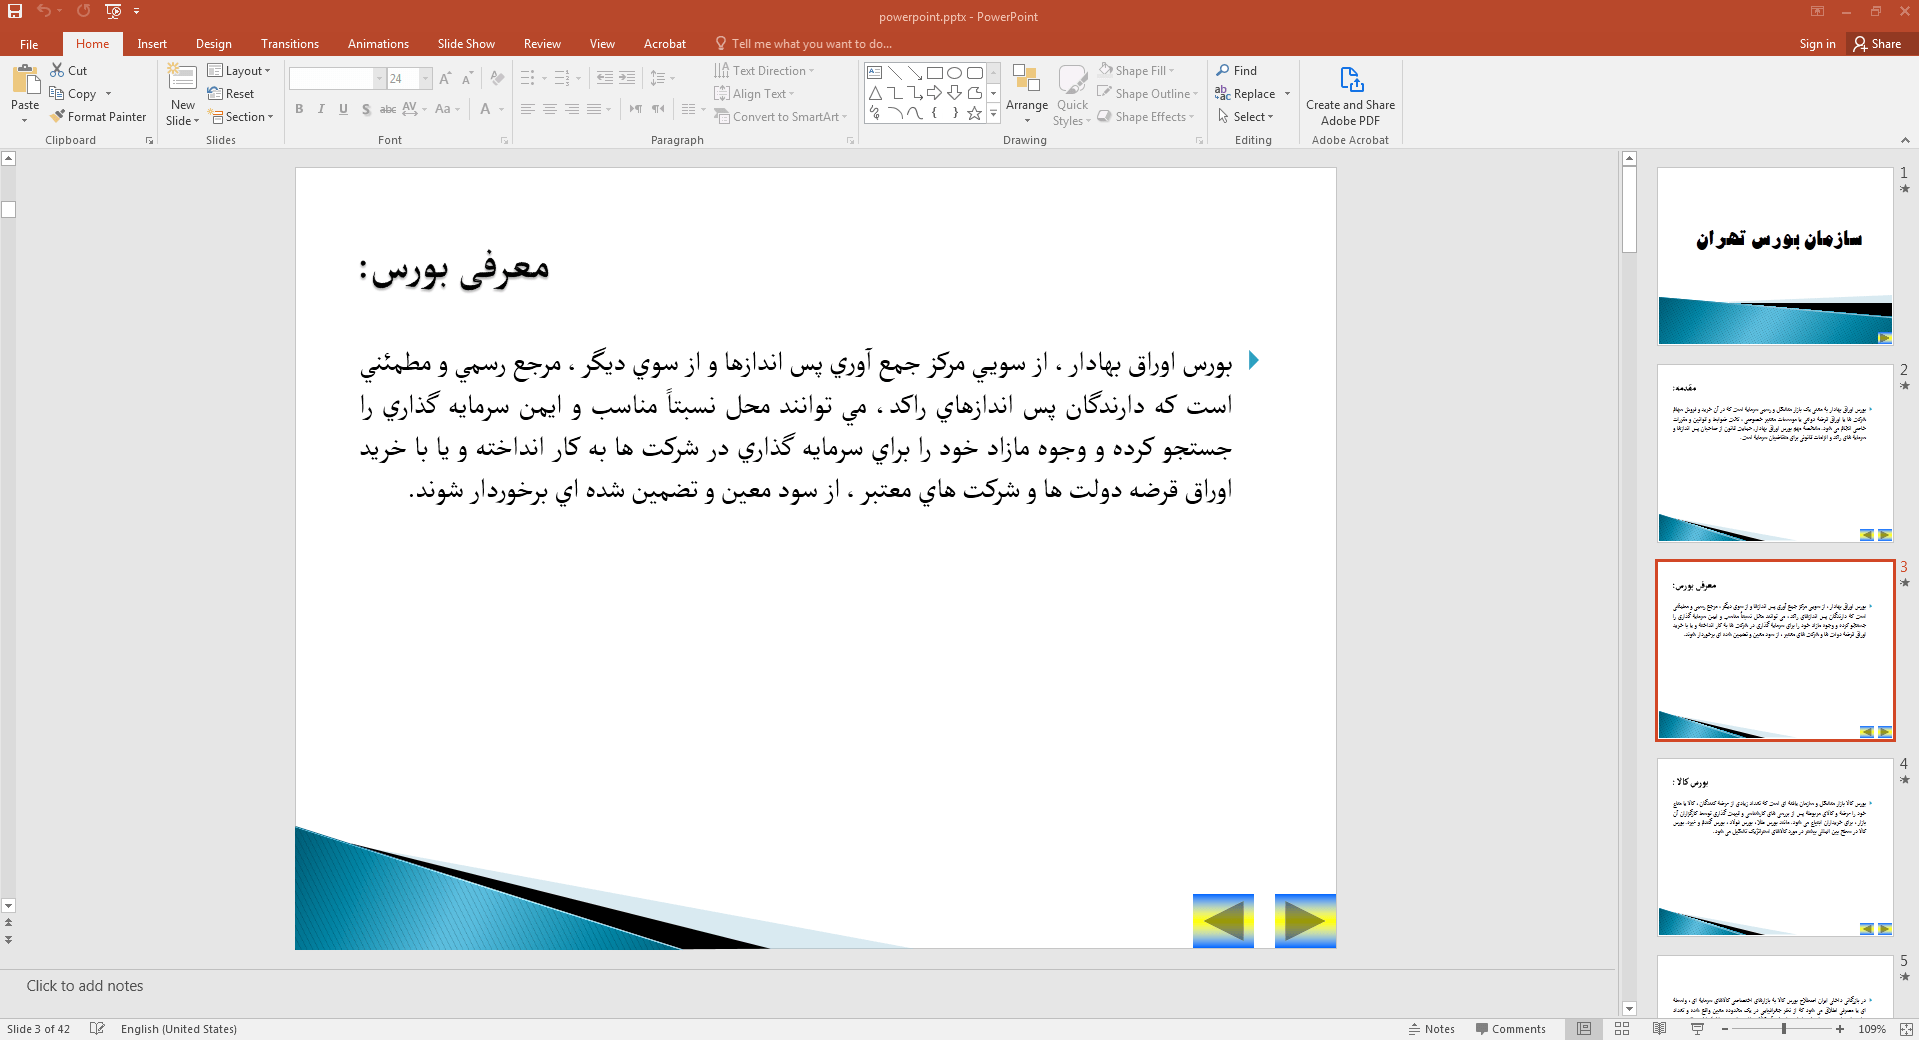Toggle Bold formatting
Image resolution: width=1919 pixels, height=1040 pixels.
pyautogui.click(x=299, y=109)
